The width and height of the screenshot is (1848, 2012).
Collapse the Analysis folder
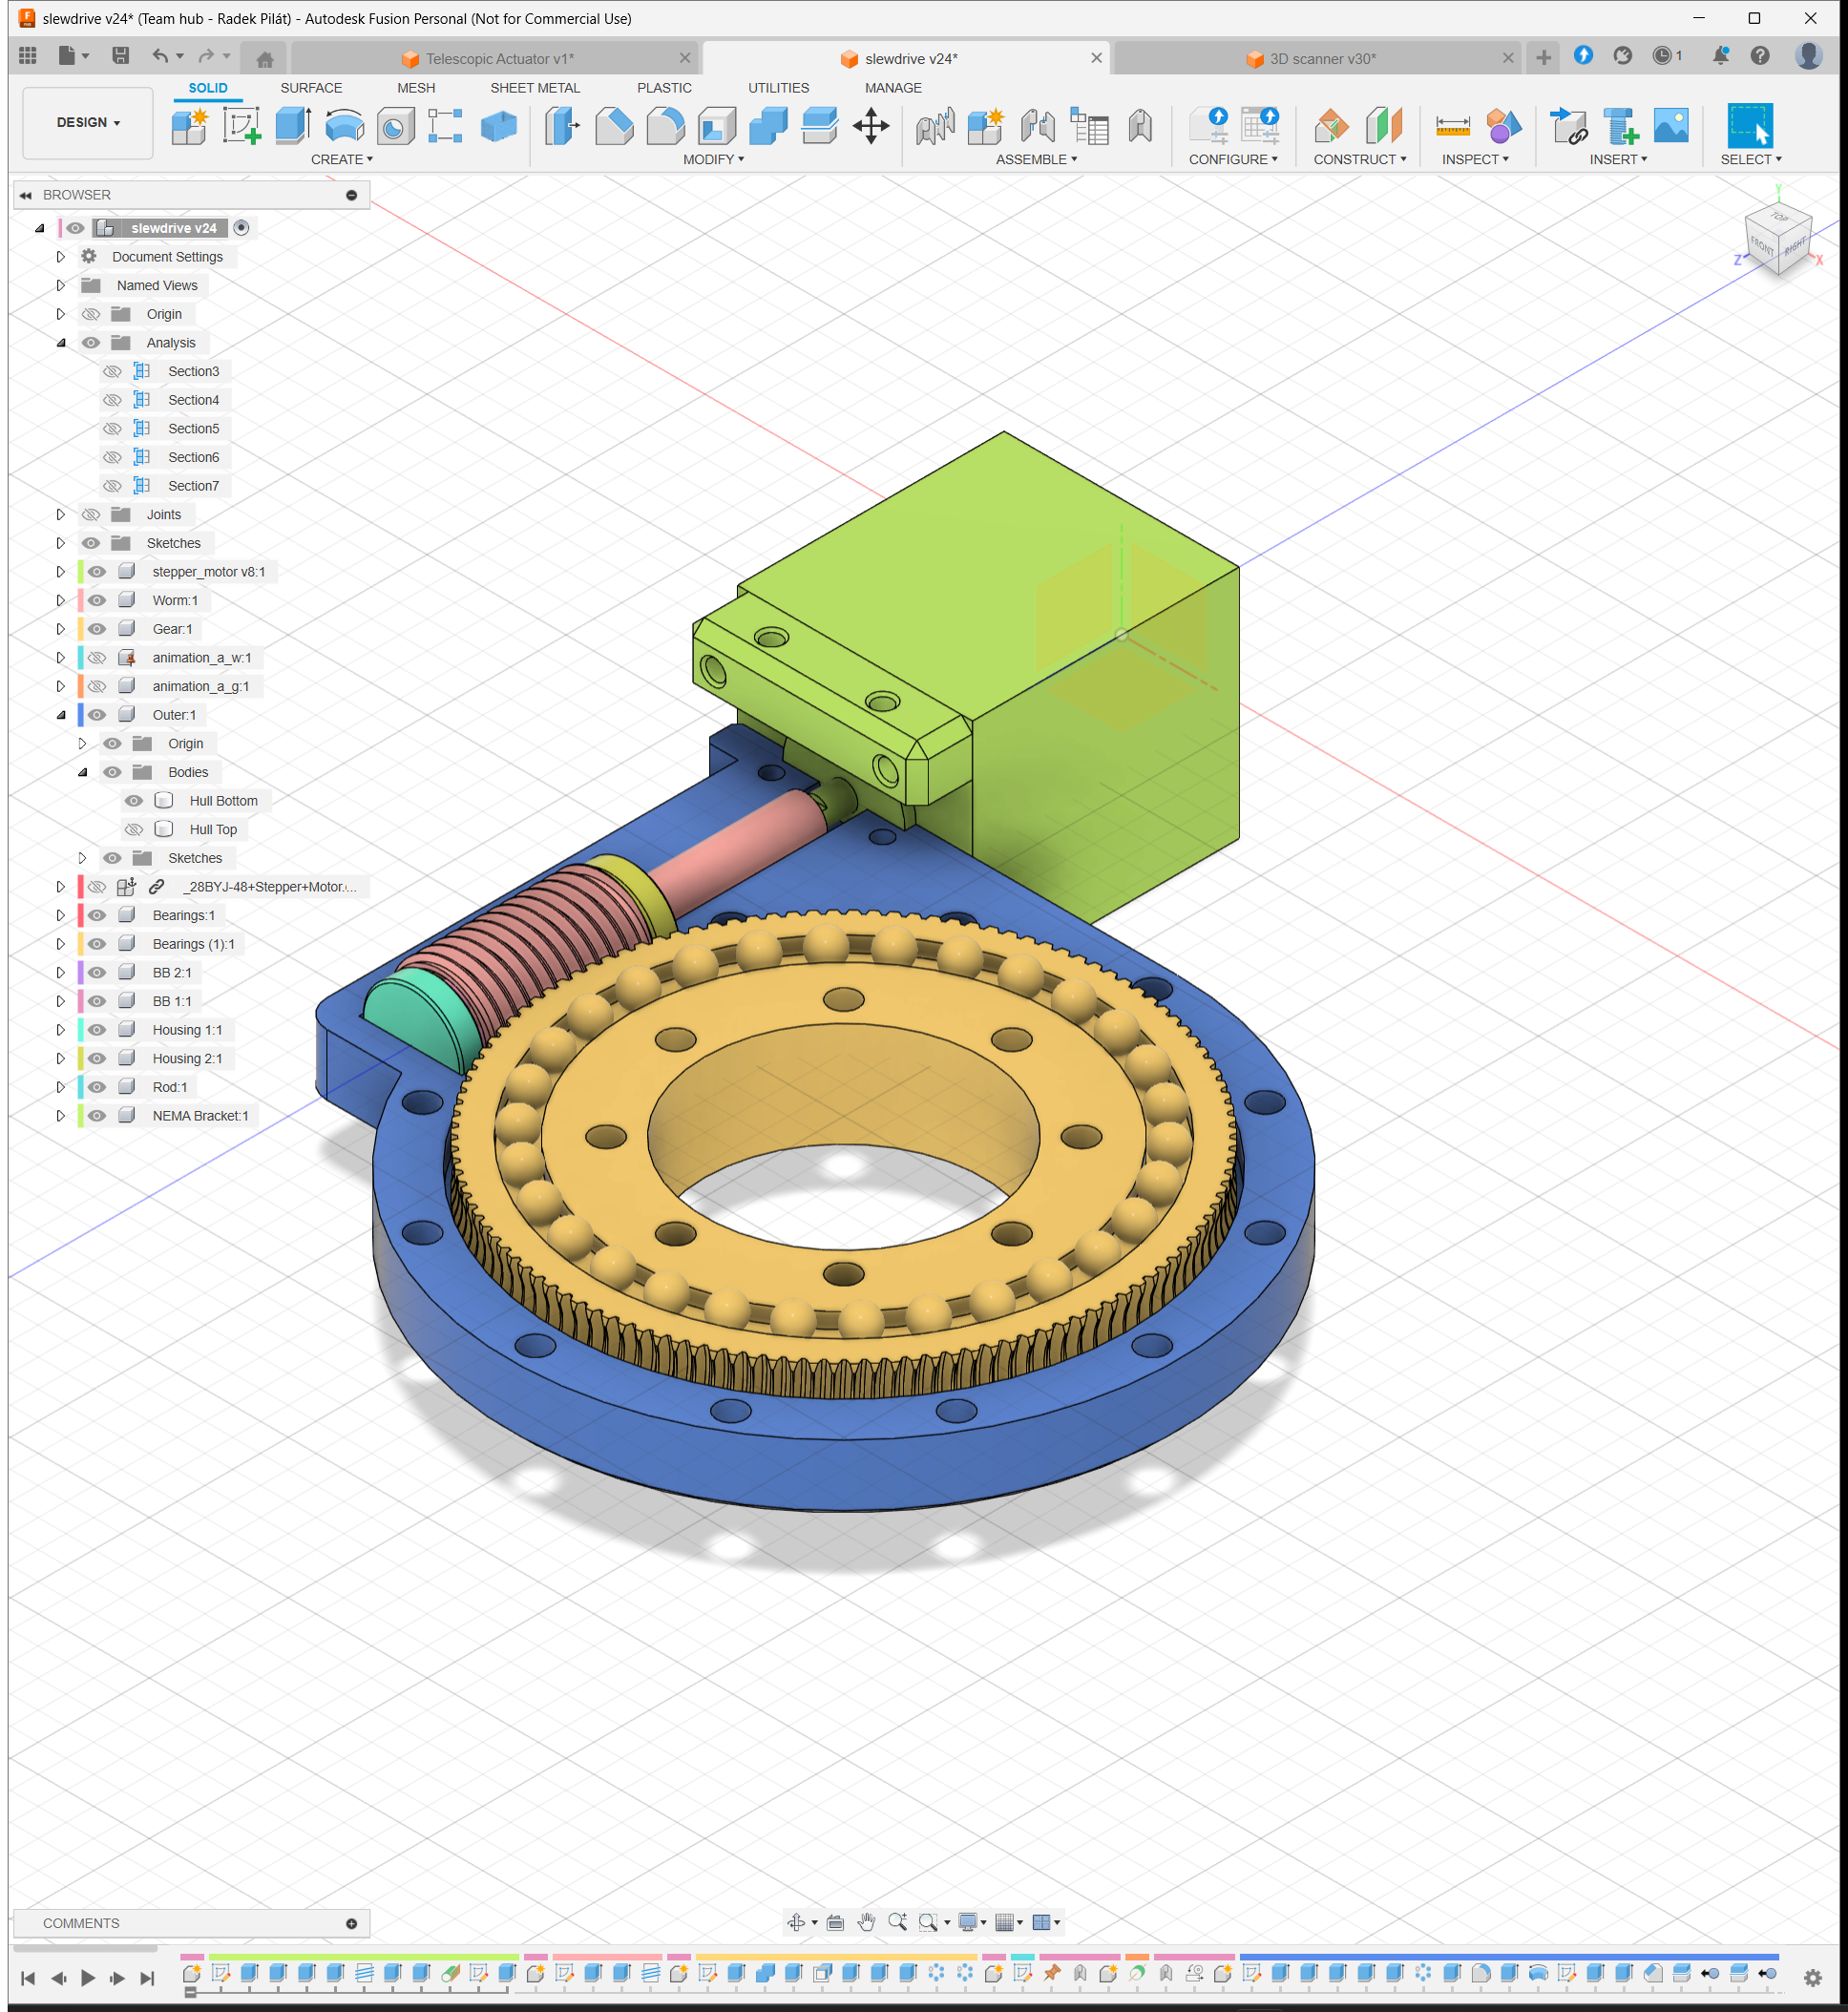tap(61, 343)
